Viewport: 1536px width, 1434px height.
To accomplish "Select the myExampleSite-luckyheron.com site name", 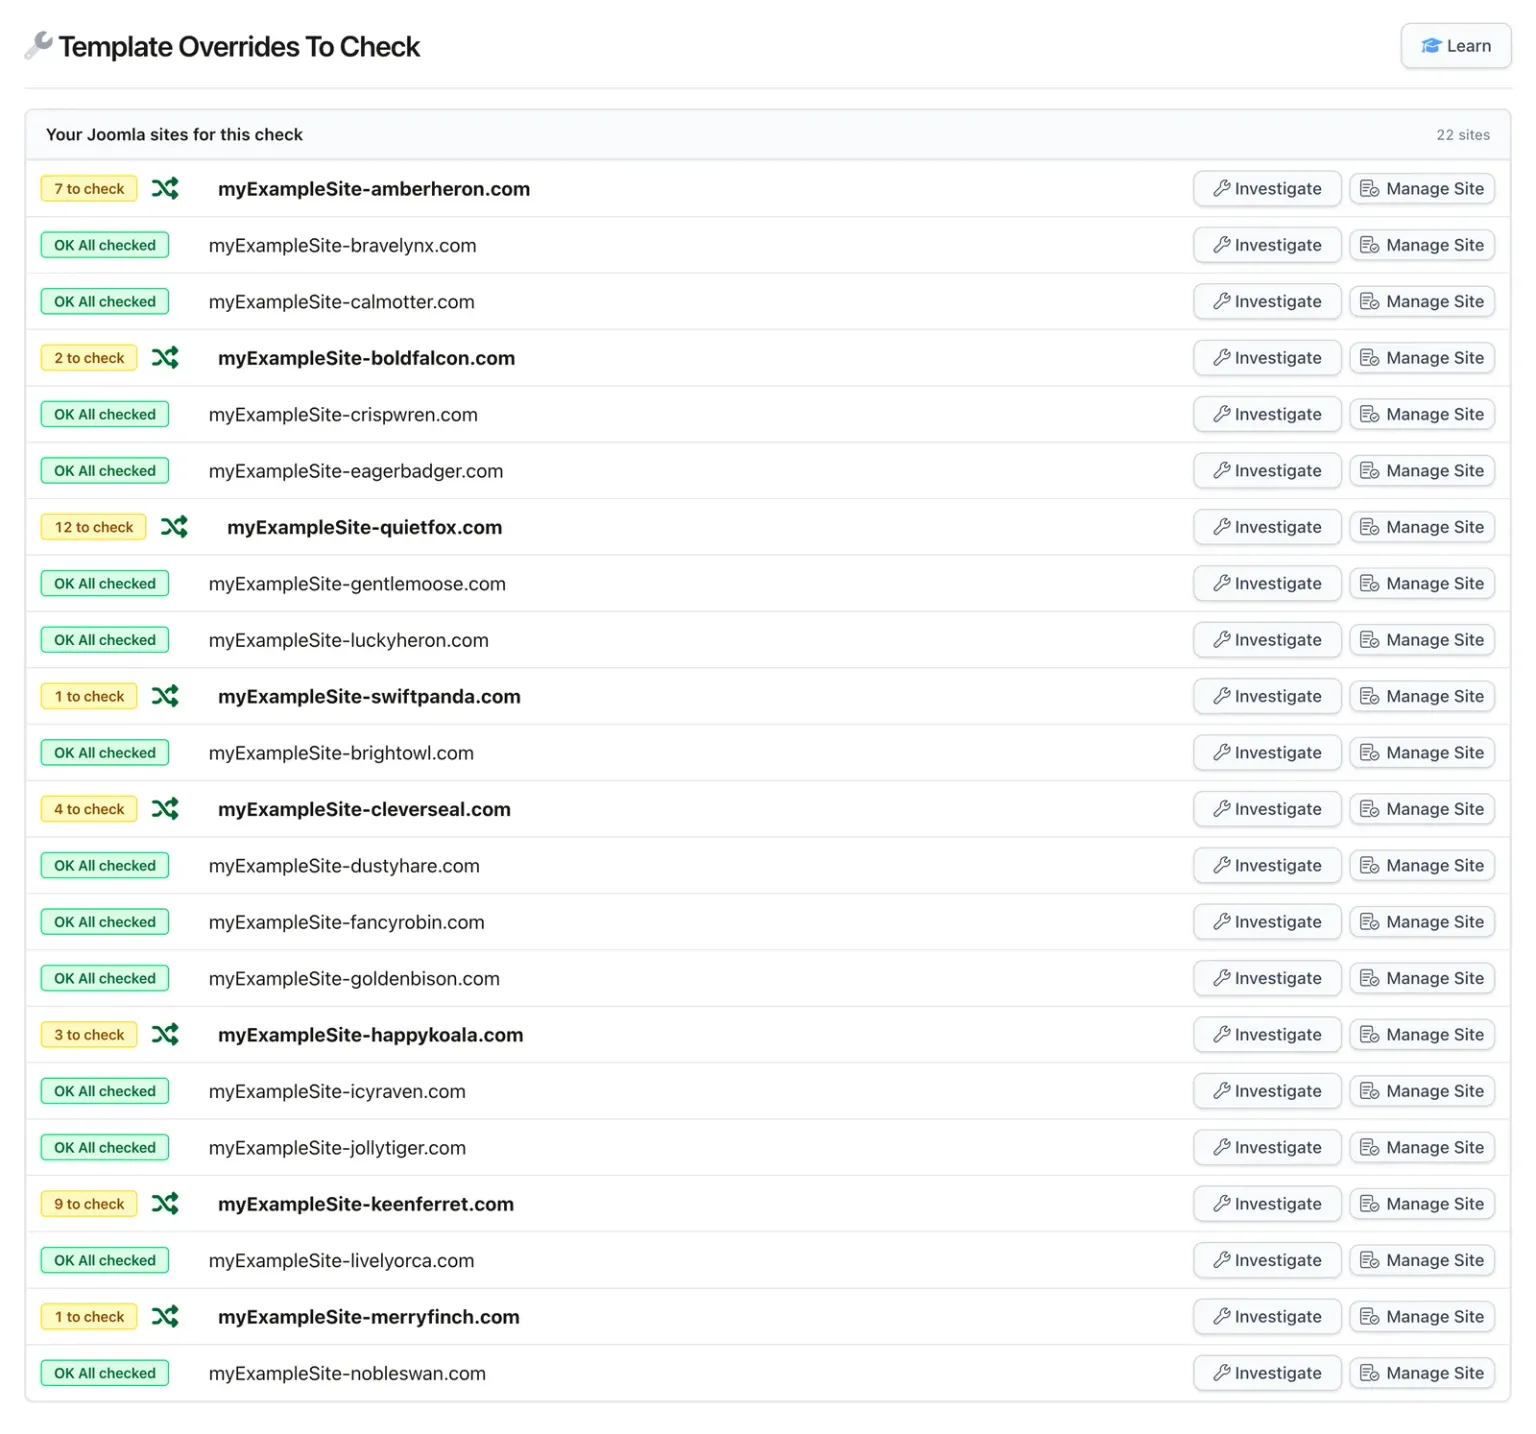I will [x=349, y=640].
